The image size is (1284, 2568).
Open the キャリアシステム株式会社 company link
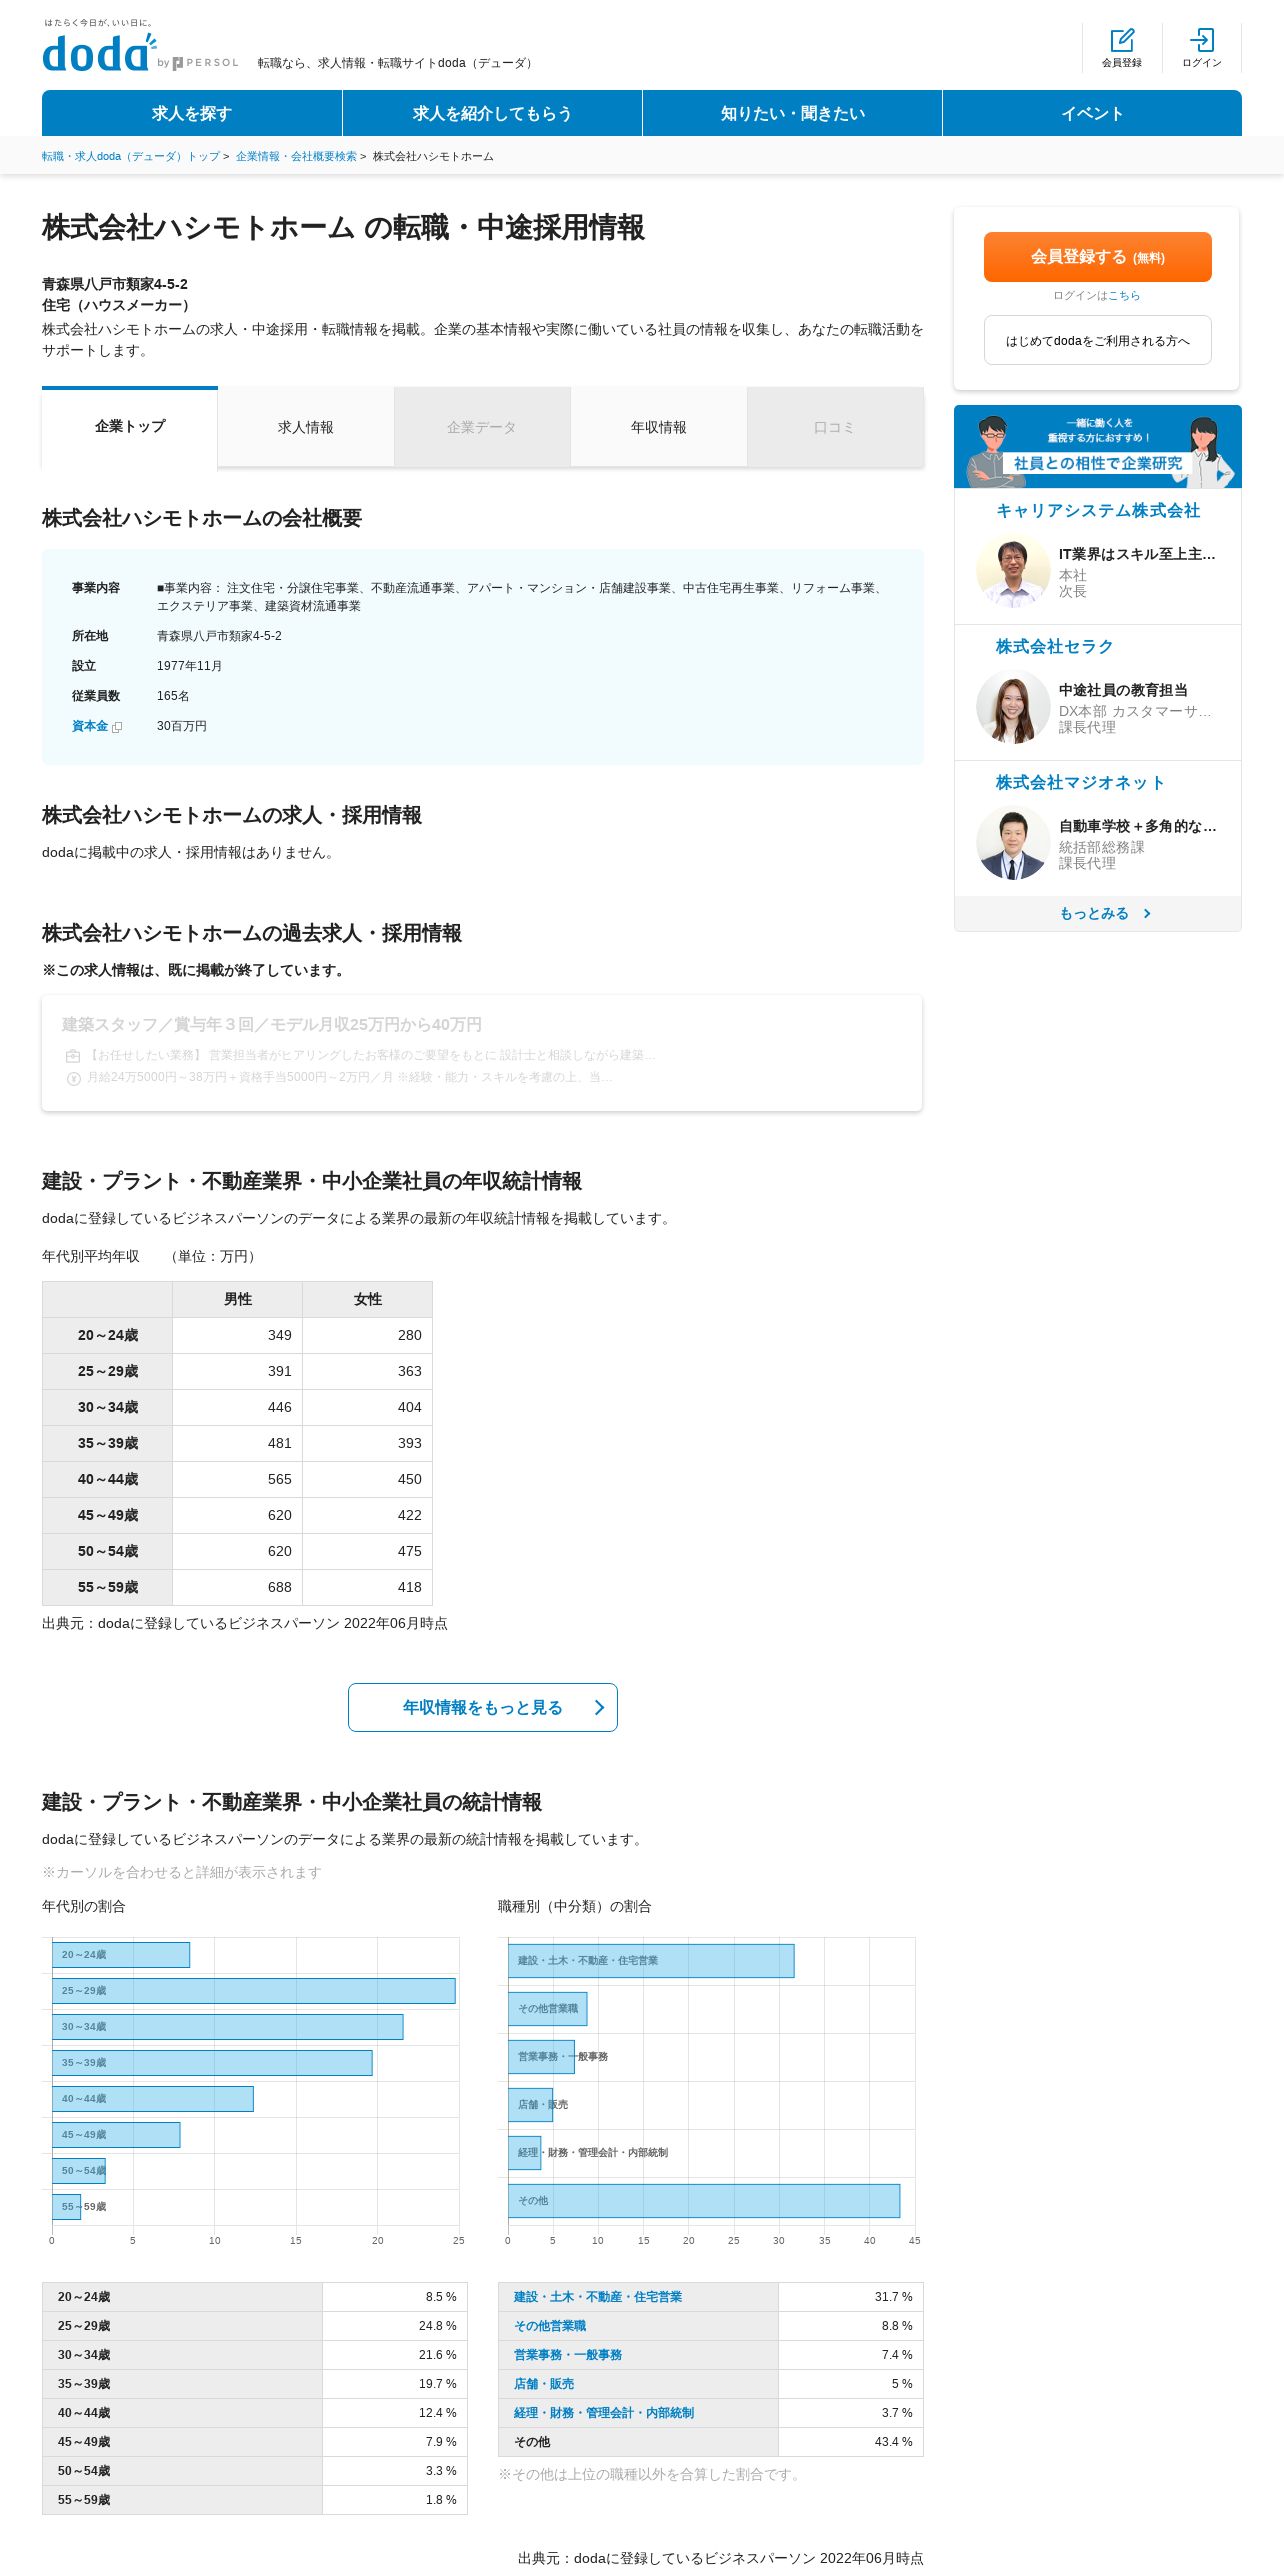(1098, 511)
